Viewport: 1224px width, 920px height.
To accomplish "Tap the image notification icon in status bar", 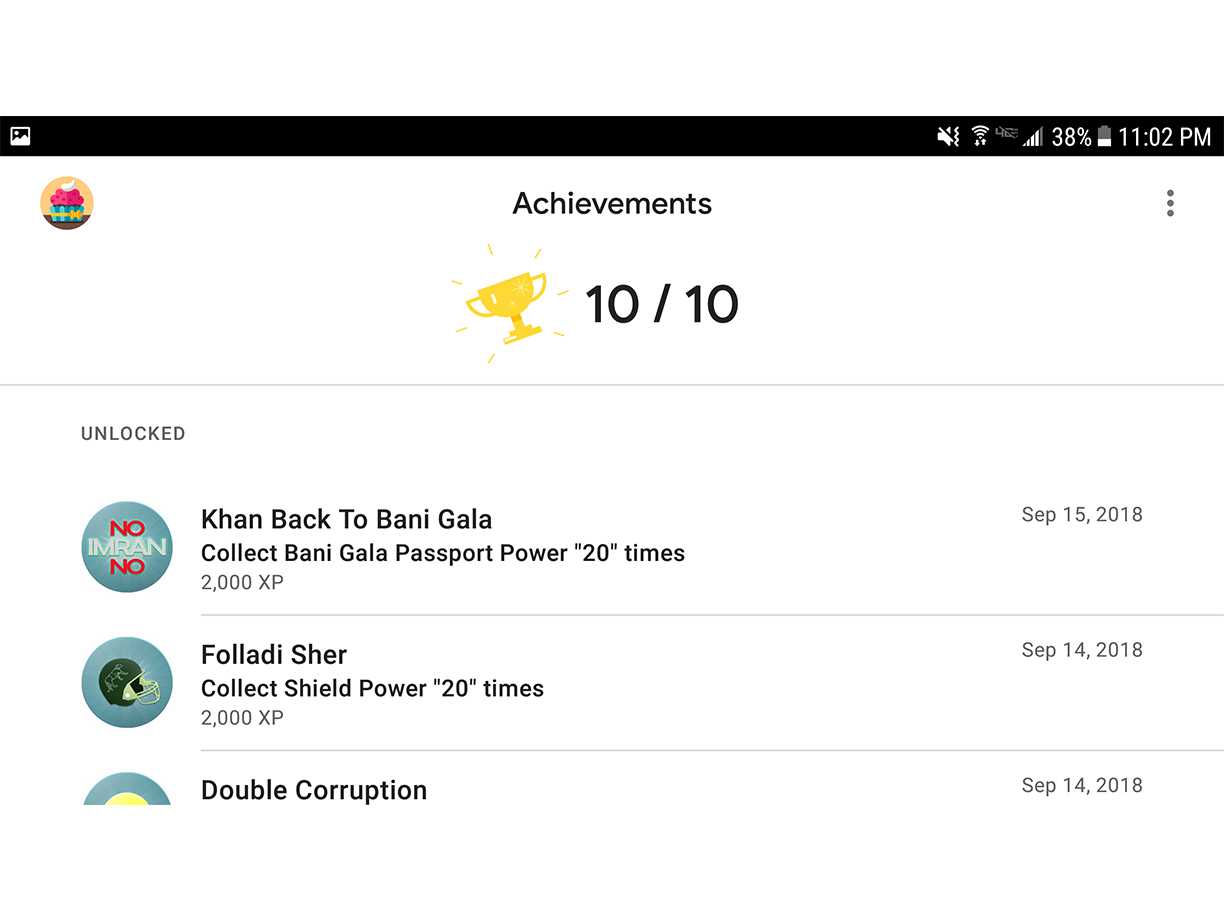I will pyautogui.click(x=20, y=137).
